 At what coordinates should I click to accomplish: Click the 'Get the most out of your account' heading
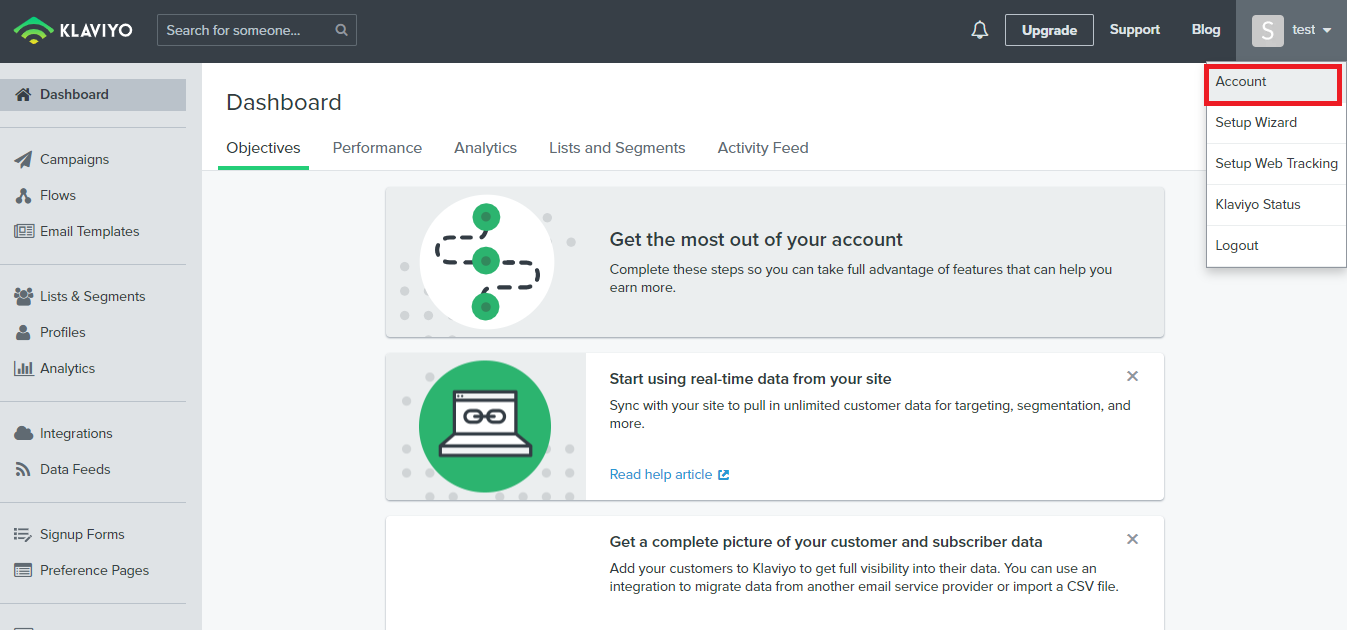[756, 240]
